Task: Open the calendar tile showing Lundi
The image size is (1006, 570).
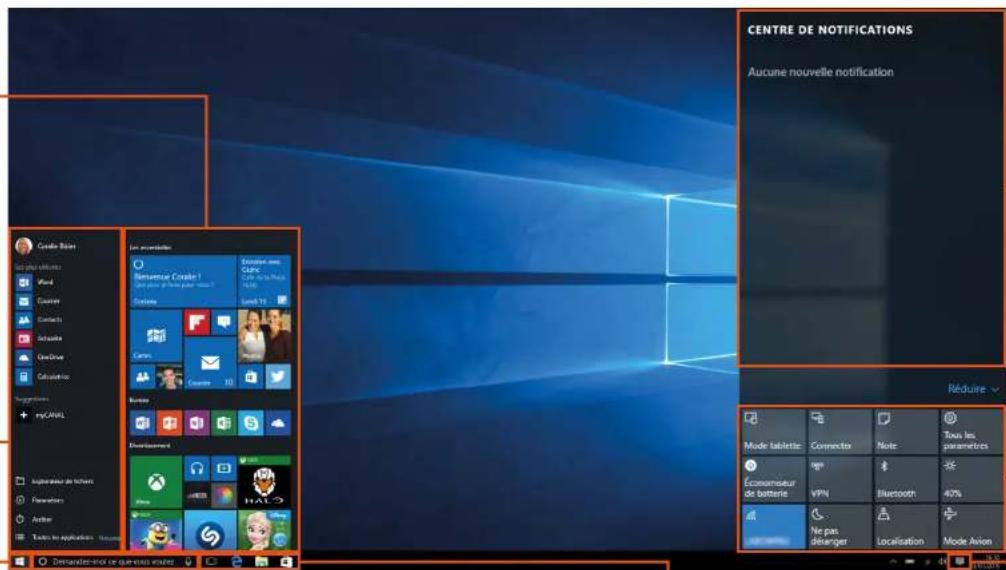Action: tap(264, 281)
